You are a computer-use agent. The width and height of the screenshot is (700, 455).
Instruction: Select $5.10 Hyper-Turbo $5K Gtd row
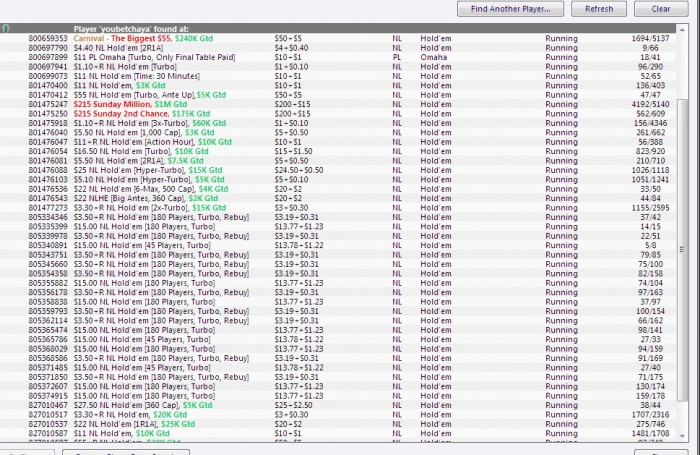[x=338, y=179]
